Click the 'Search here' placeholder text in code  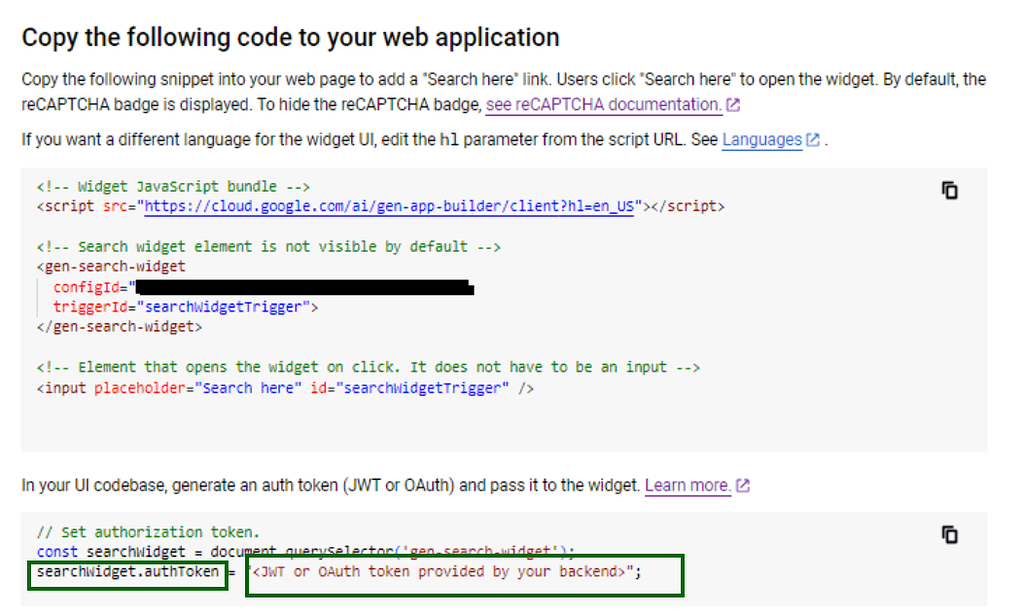click(x=243, y=387)
